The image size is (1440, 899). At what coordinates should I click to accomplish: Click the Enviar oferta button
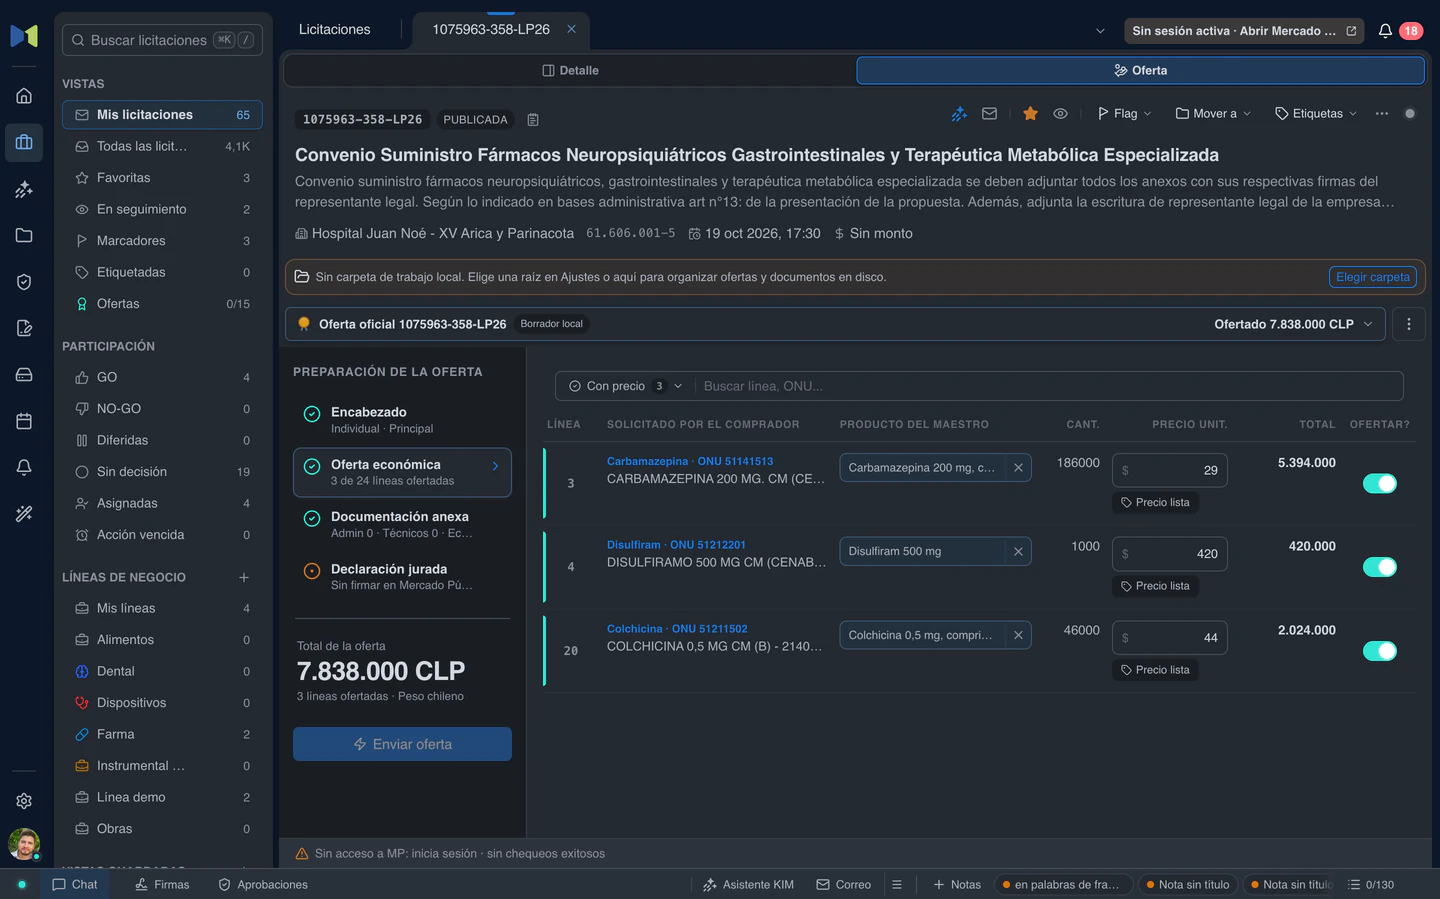coord(402,744)
